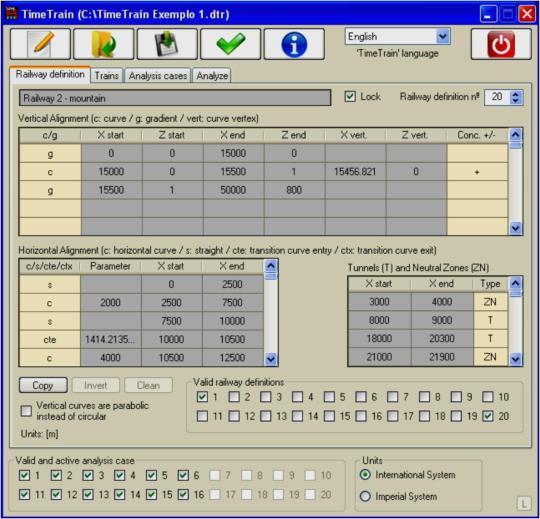Click 'cte' row type cell in horizontal table

(x=50, y=340)
